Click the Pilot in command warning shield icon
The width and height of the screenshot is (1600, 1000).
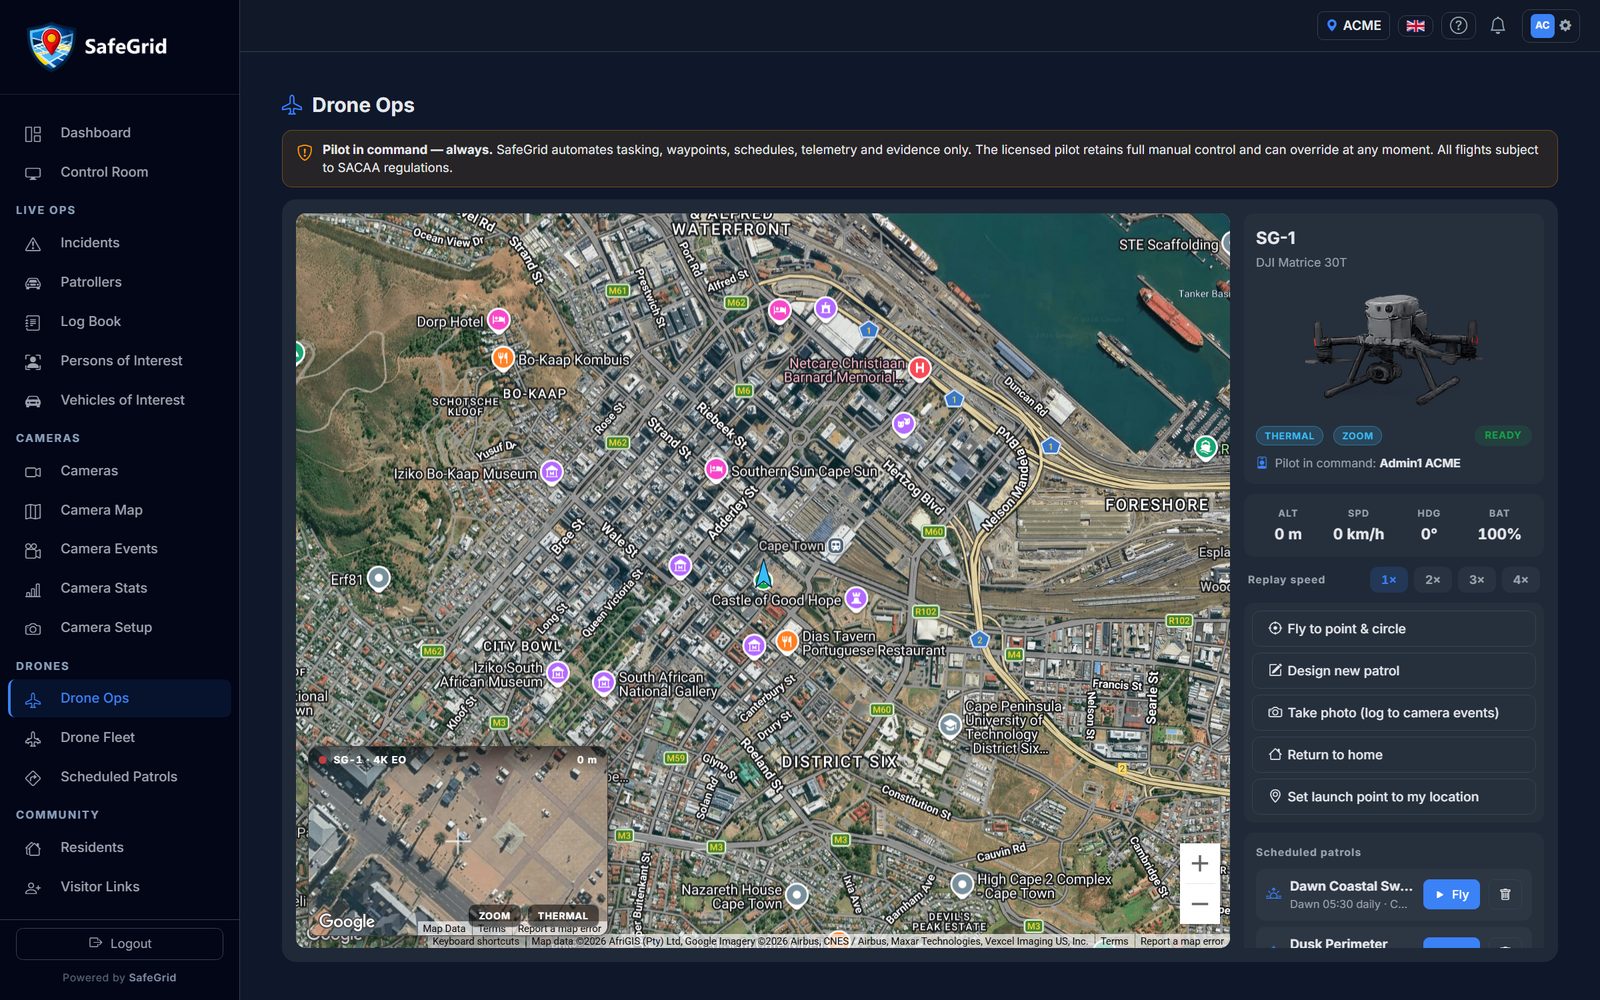tap(305, 152)
